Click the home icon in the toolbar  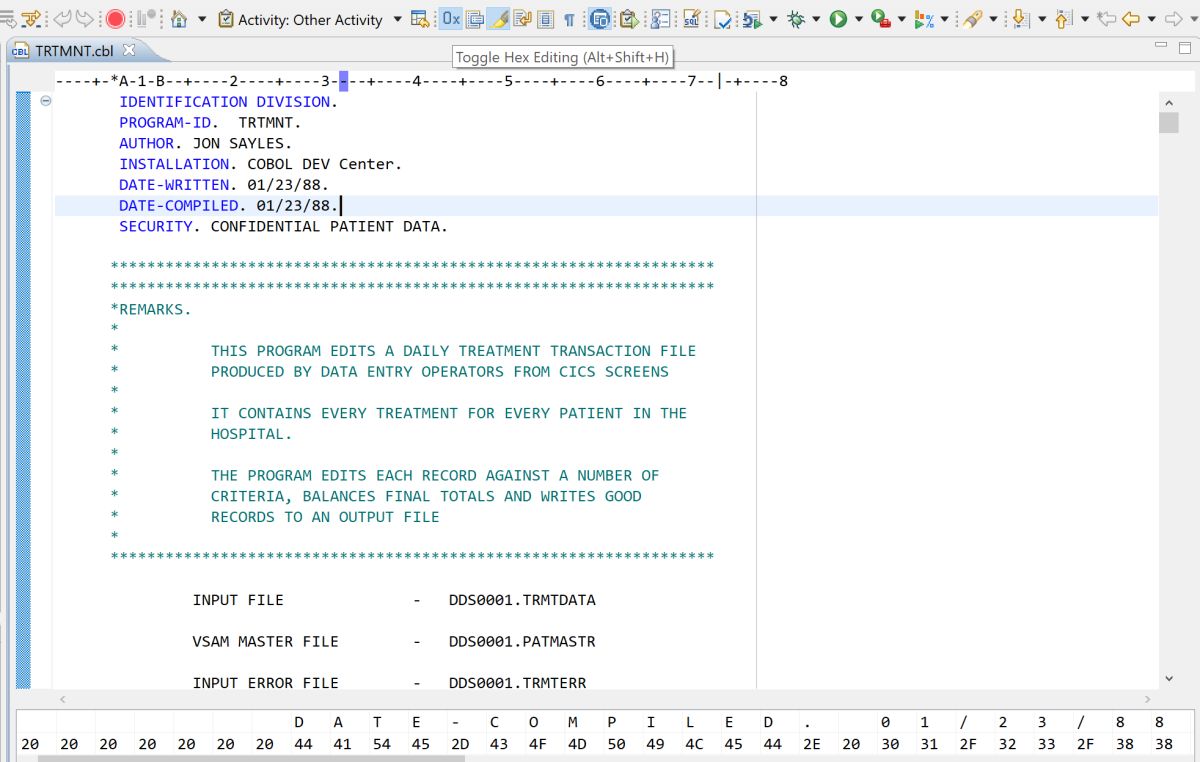click(x=179, y=19)
